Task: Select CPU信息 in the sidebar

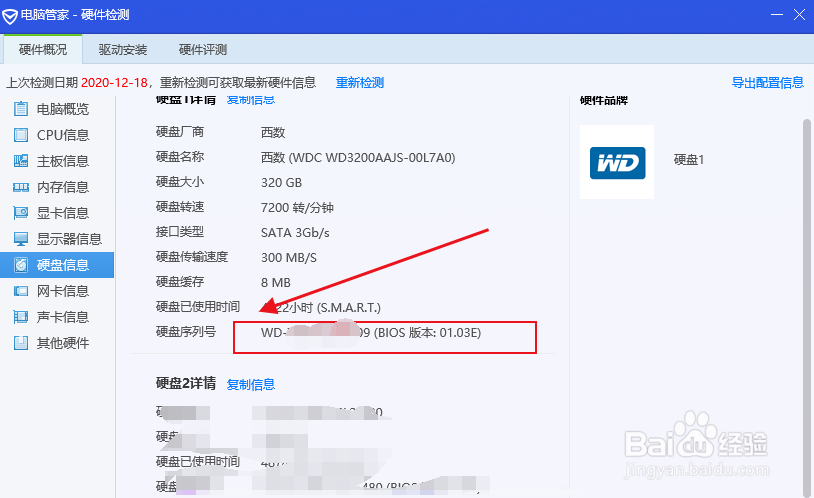Action: tap(57, 135)
